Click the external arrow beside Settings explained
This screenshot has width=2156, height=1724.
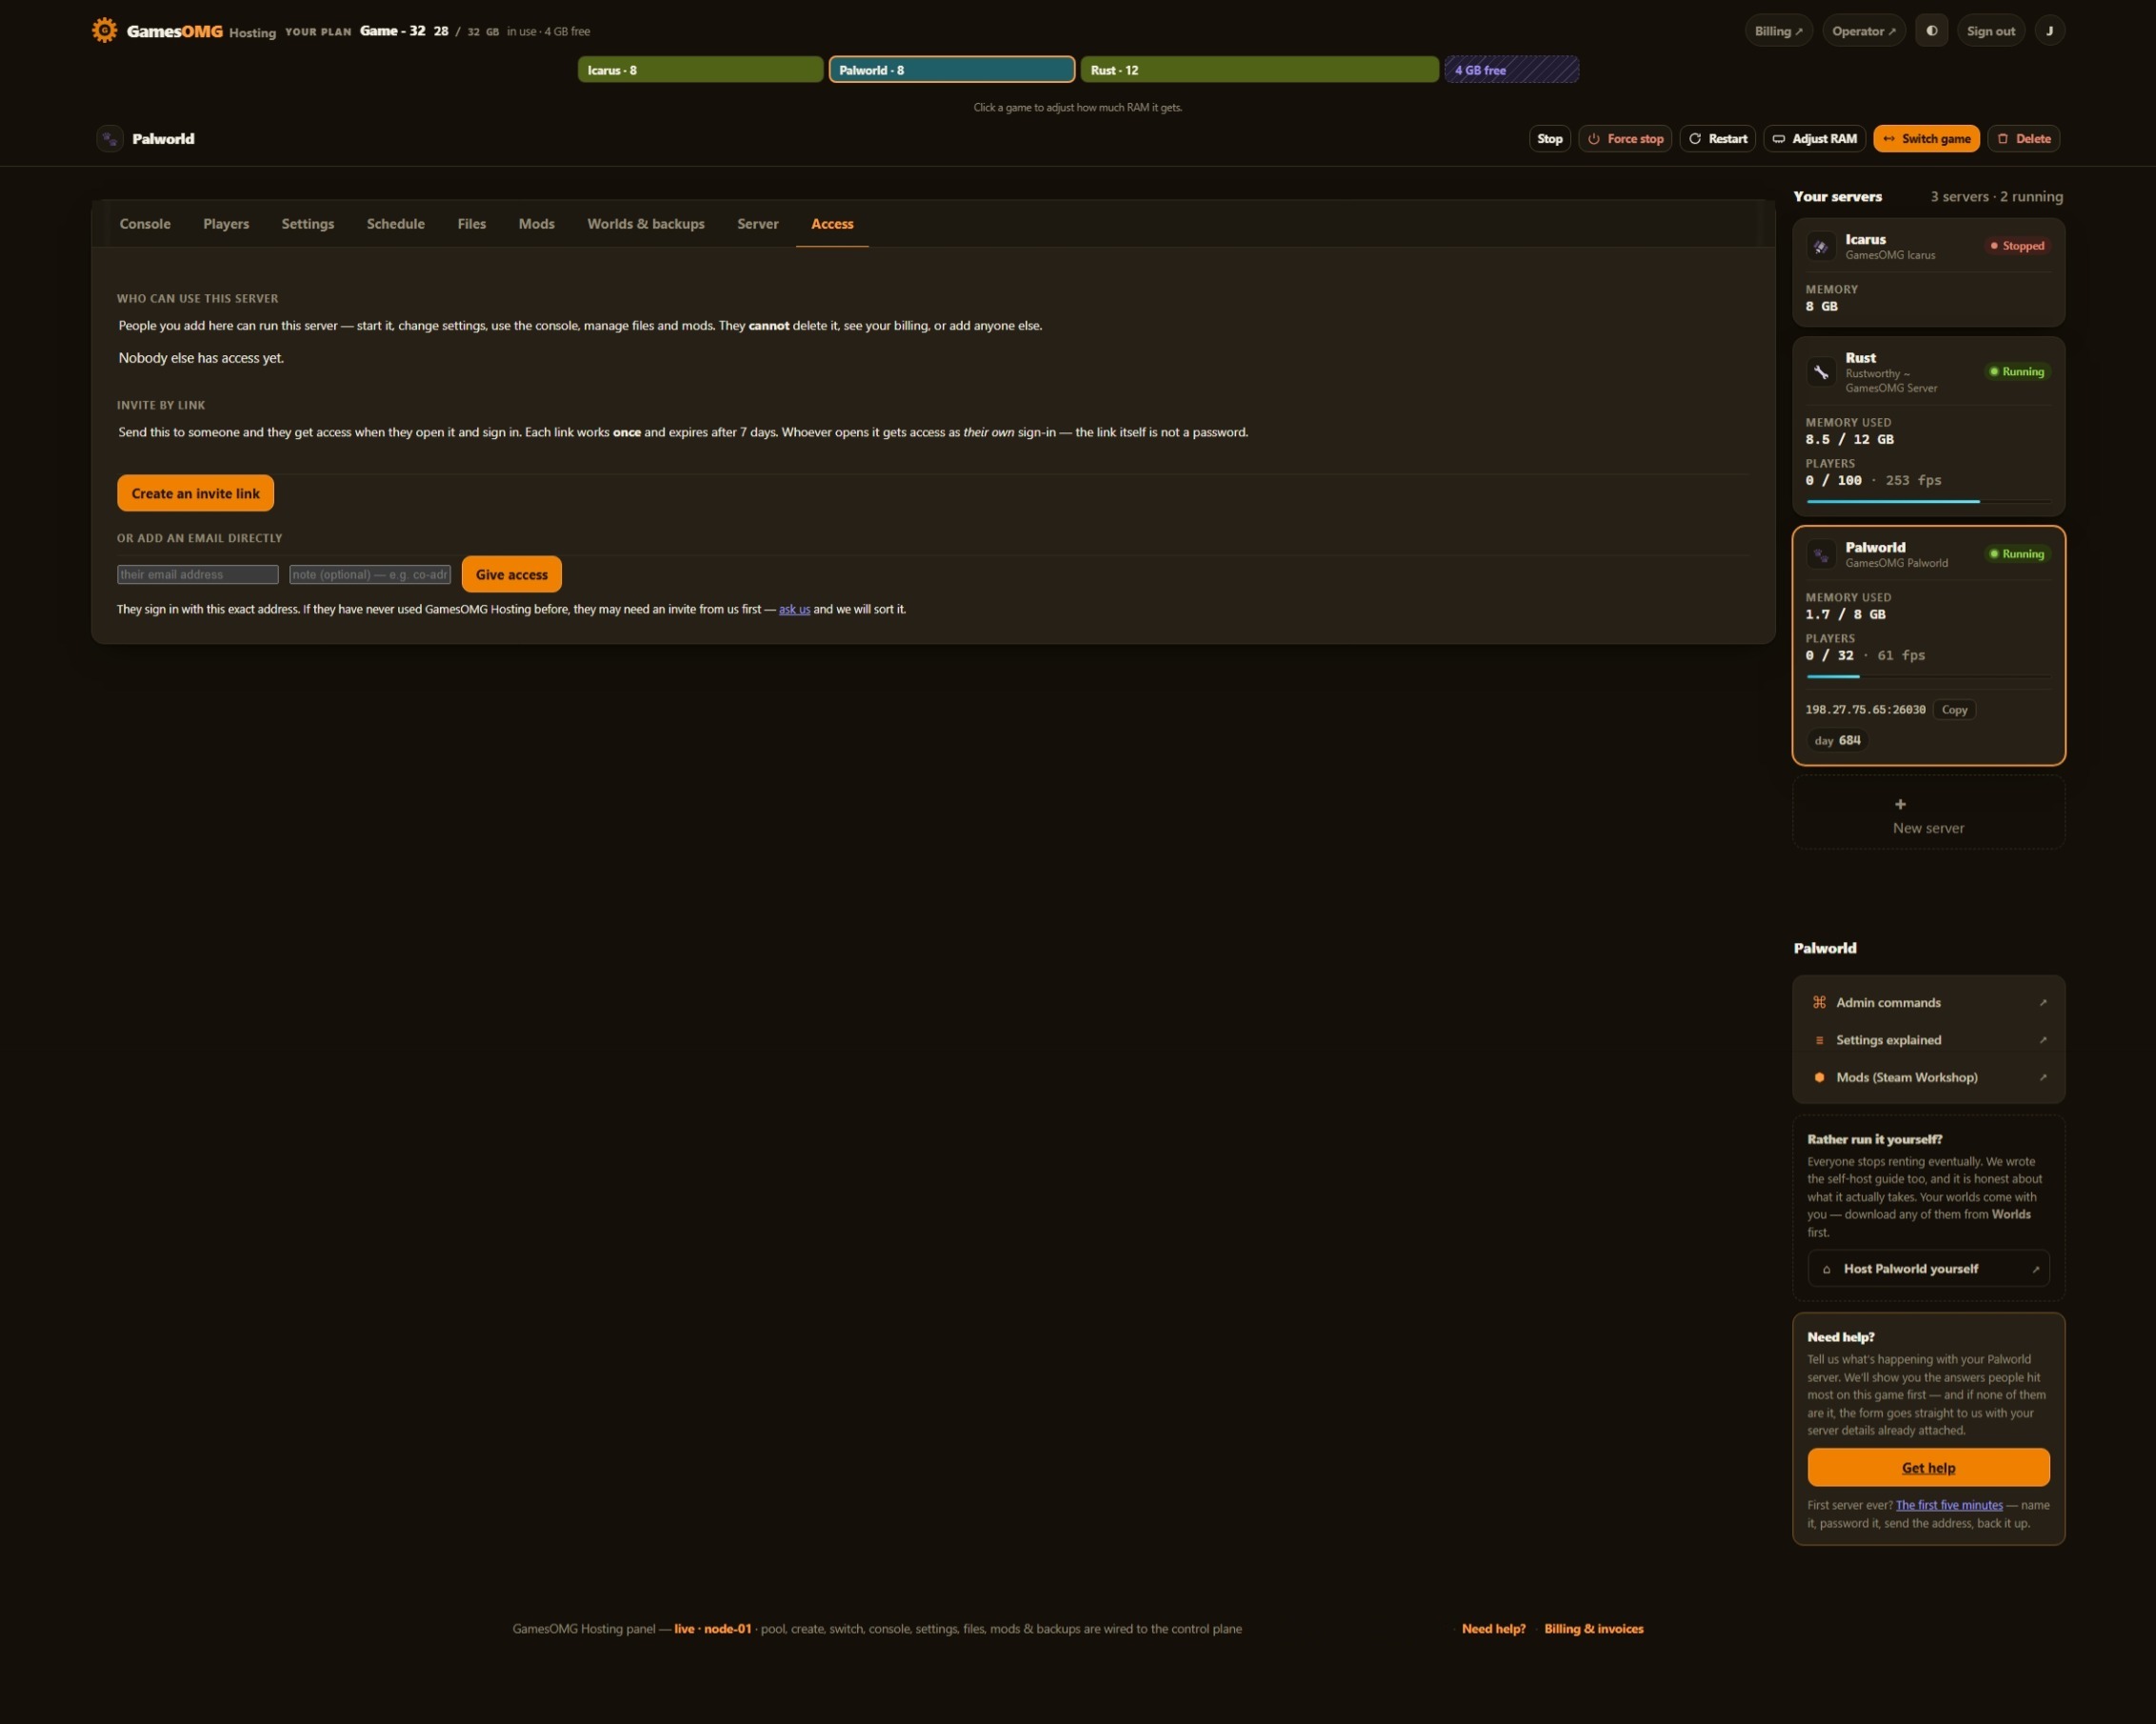2043,1040
